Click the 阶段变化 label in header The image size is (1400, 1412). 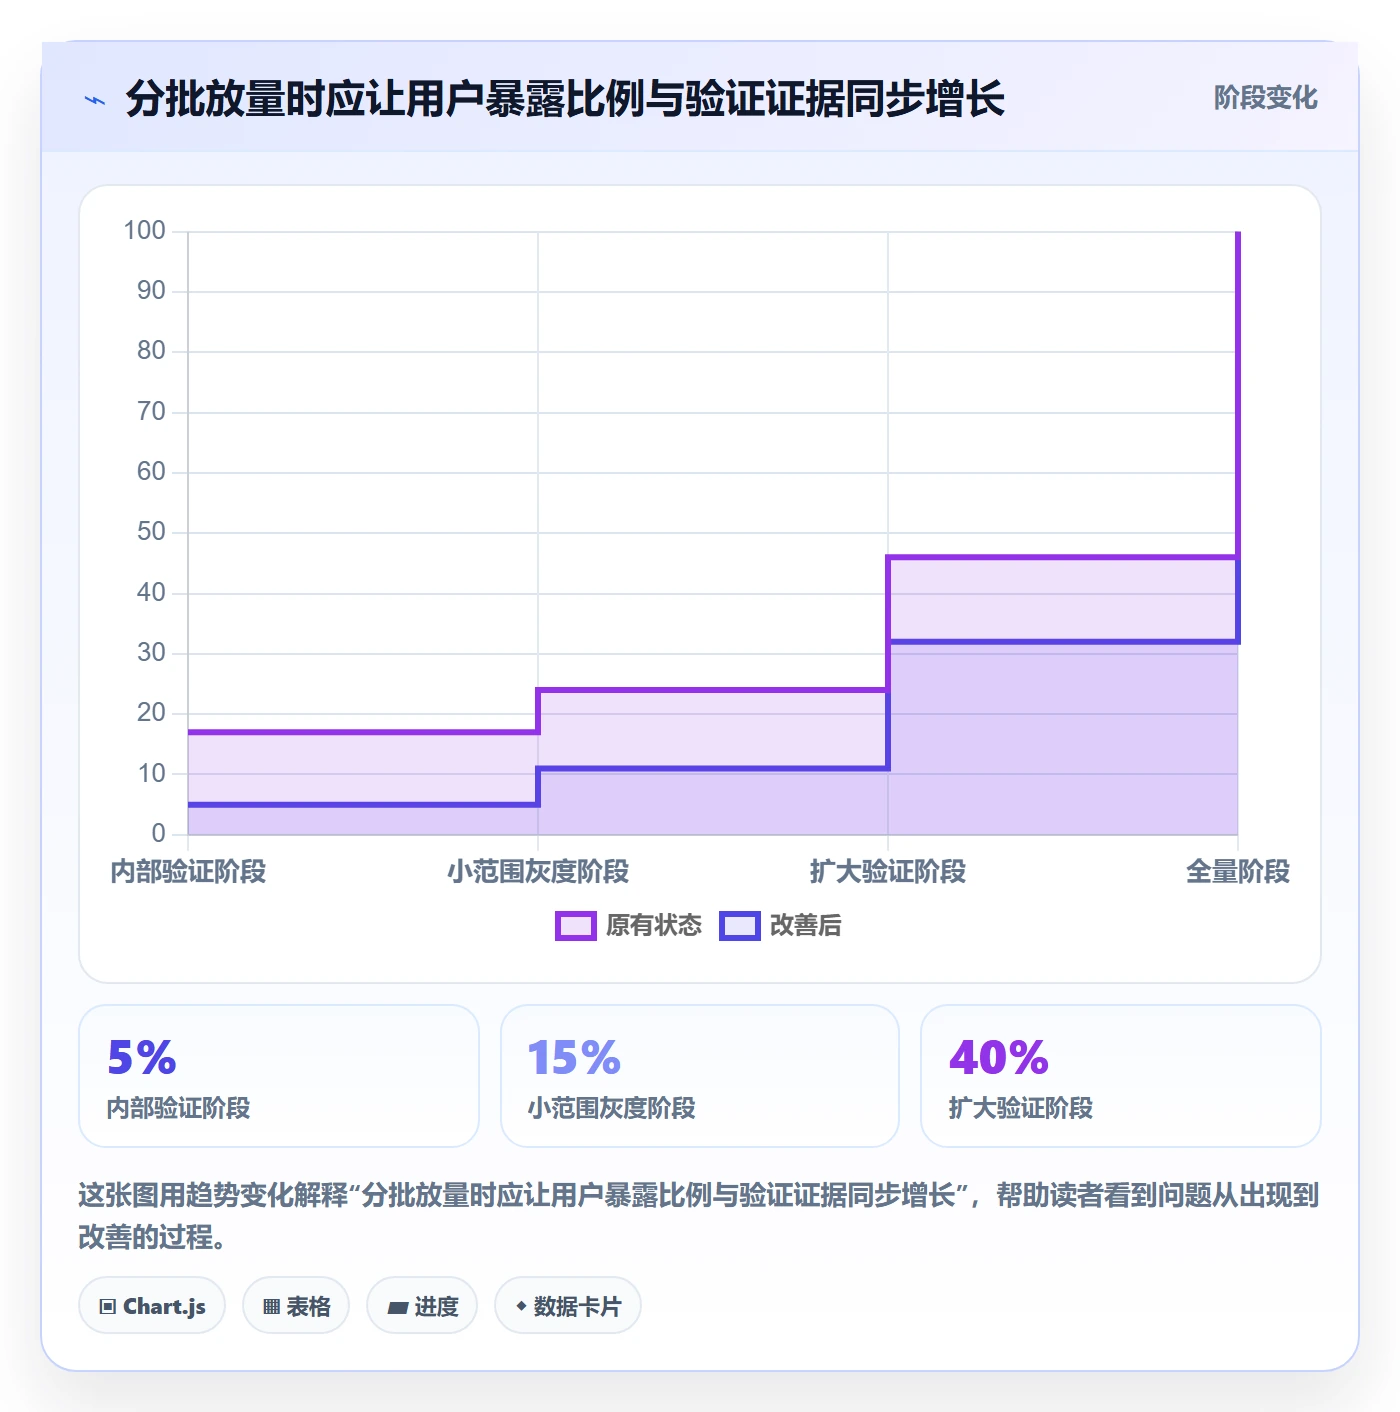point(1266,98)
